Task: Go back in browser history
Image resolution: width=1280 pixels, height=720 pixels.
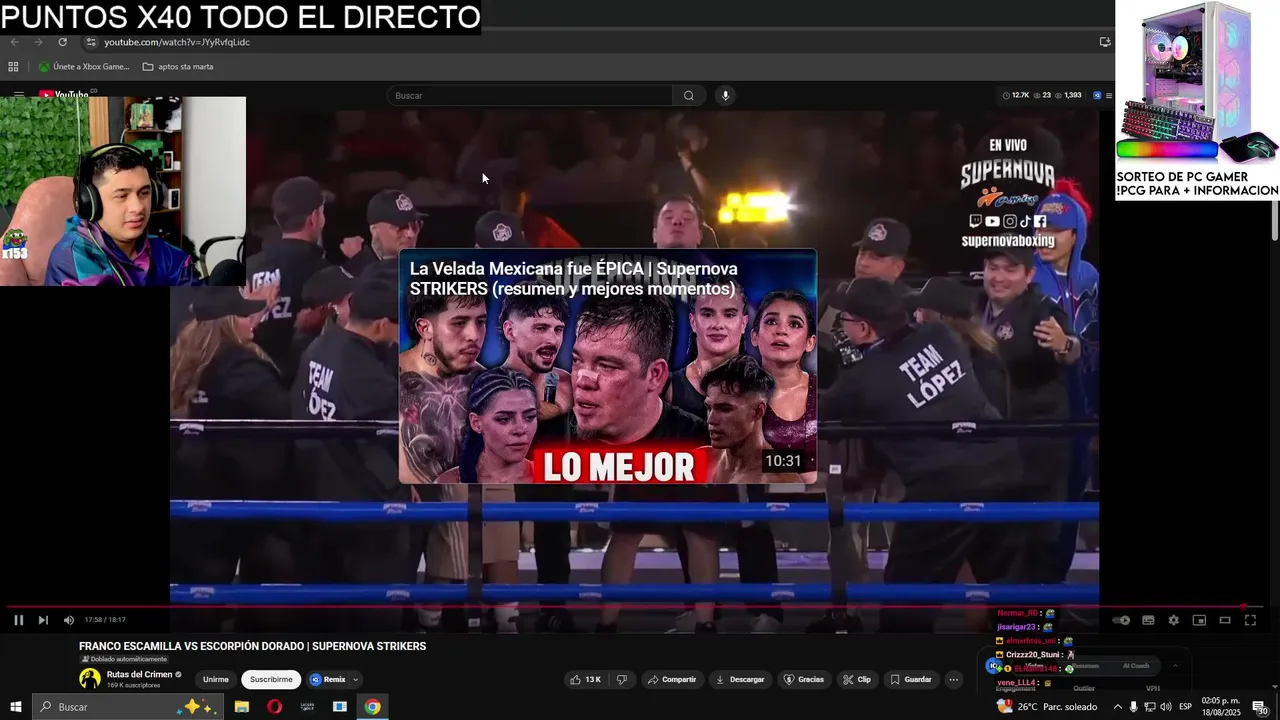Action: coord(14,42)
